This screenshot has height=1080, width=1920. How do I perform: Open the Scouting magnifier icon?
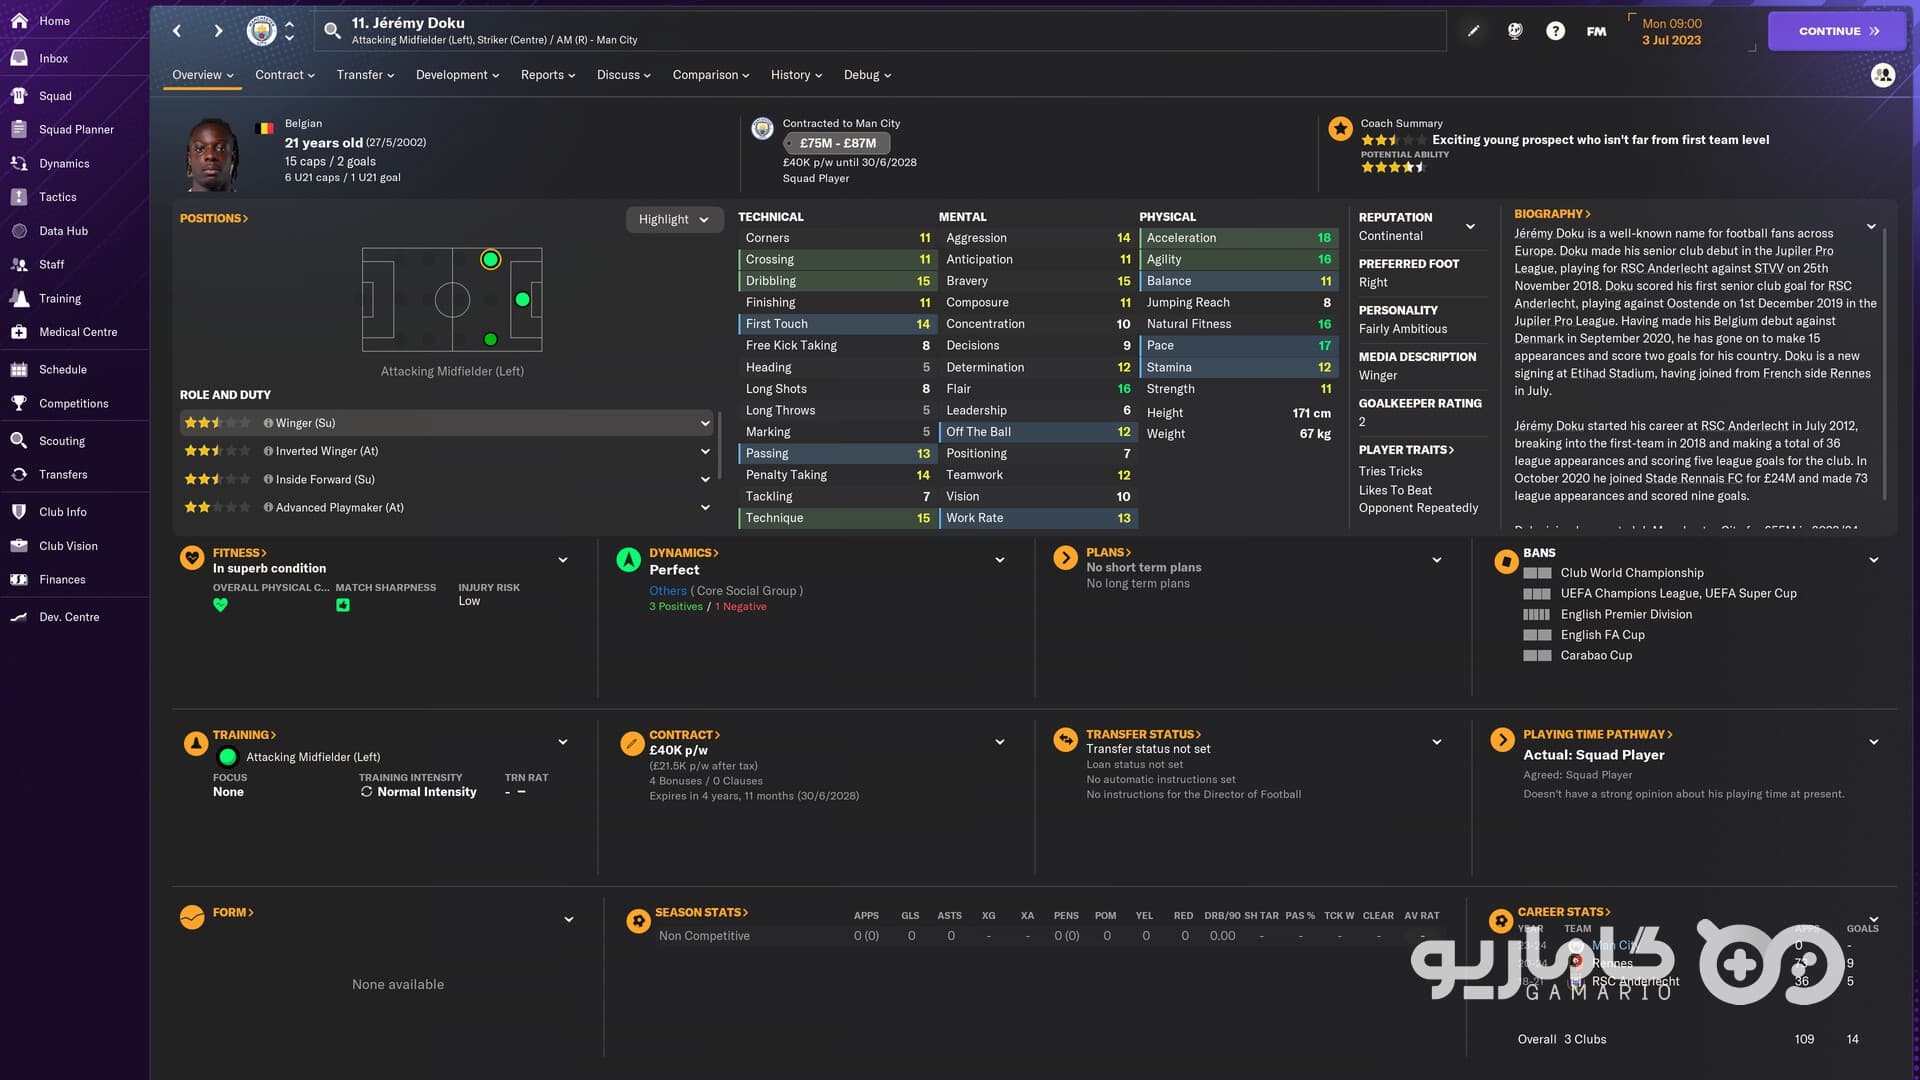(x=19, y=441)
